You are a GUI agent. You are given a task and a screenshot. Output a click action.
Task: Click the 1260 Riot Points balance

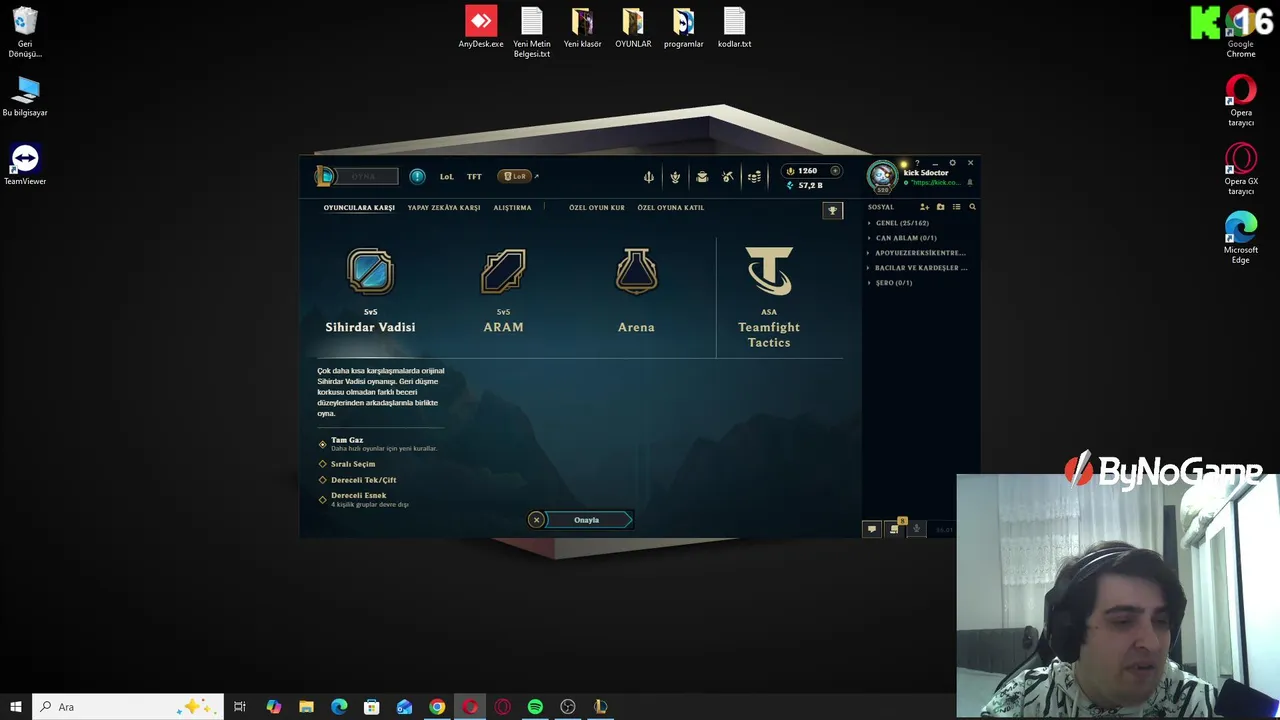click(807, 171)
